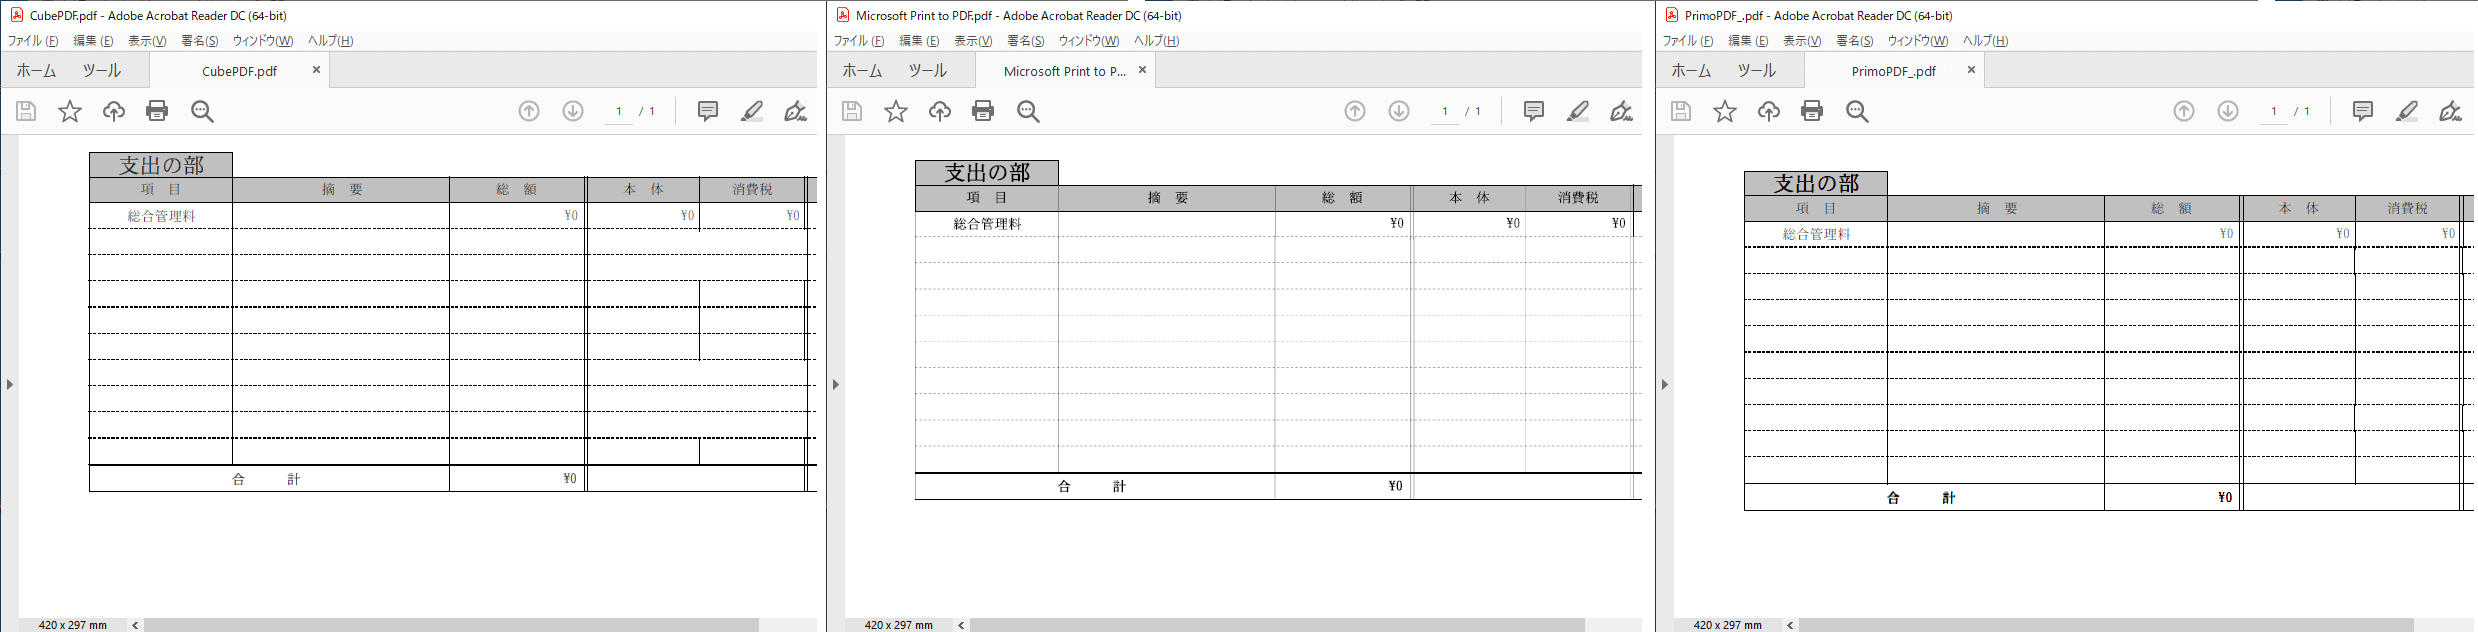Click the comment note icon in CubePDF window

[x=708, y=111]
